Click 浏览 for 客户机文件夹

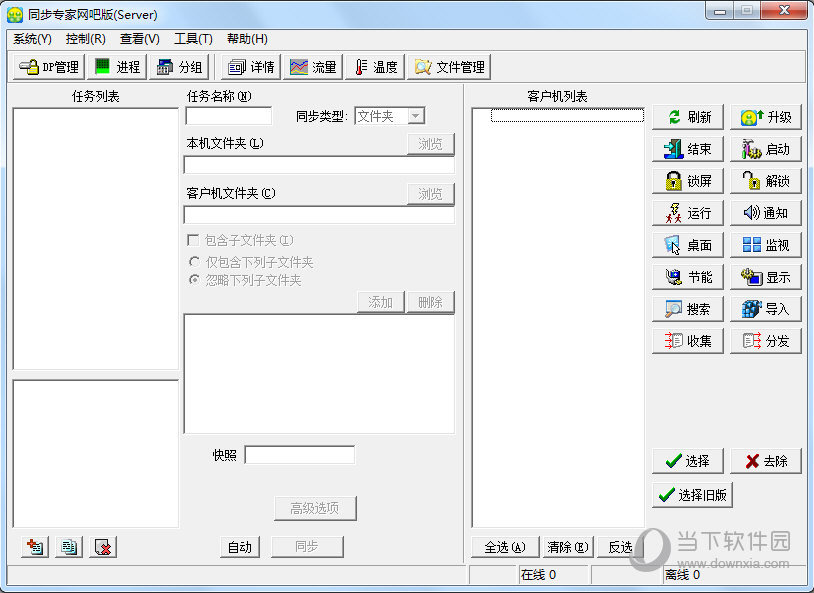coord(430,194)
